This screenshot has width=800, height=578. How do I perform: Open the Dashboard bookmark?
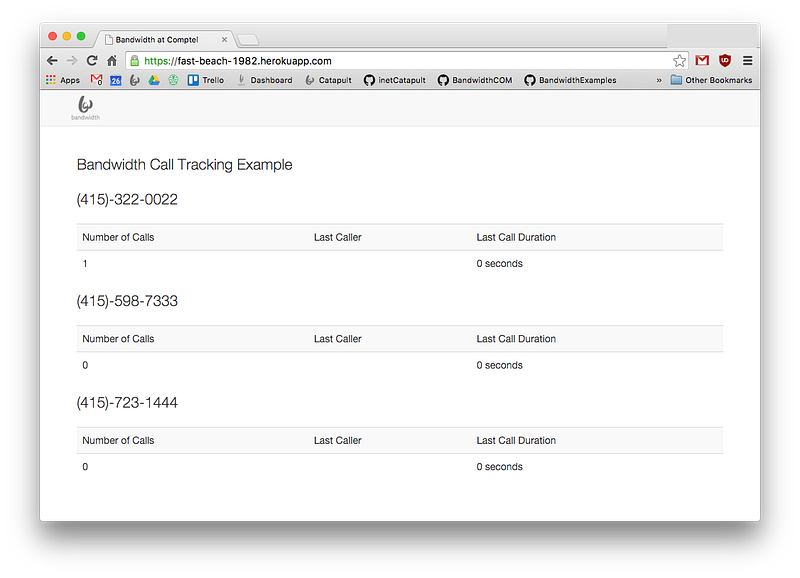[x=265, y=80]
